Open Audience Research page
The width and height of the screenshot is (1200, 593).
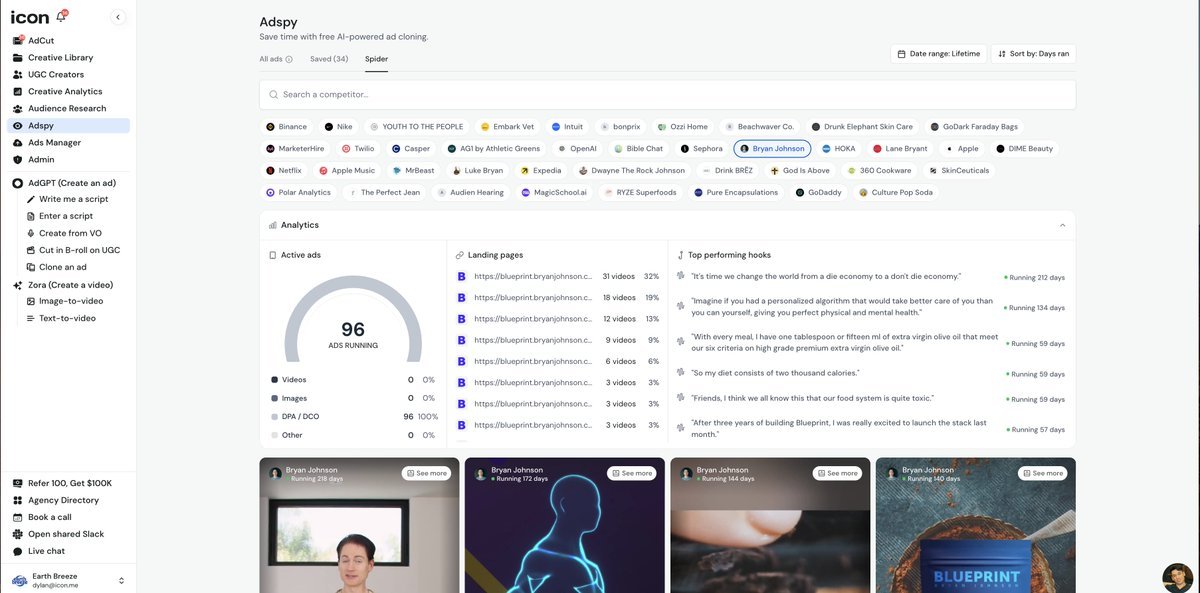click(x=67, y=109)
